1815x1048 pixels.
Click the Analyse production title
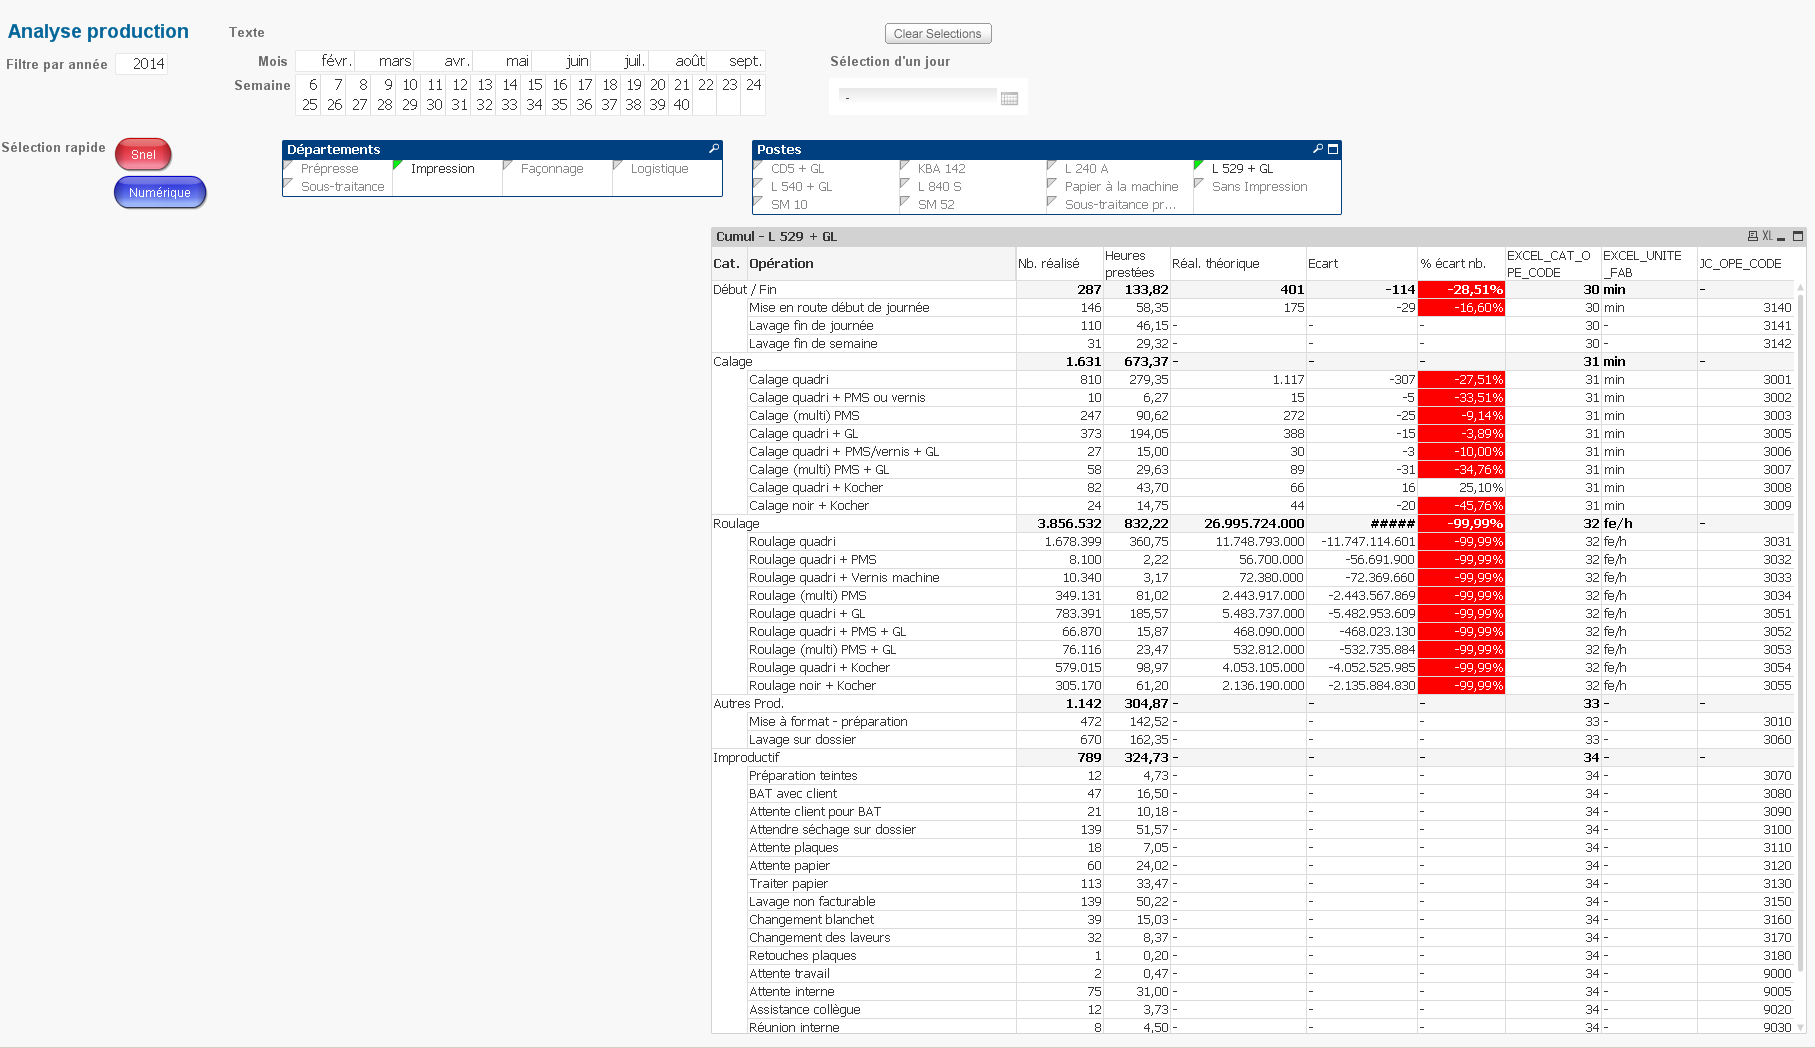98,31
